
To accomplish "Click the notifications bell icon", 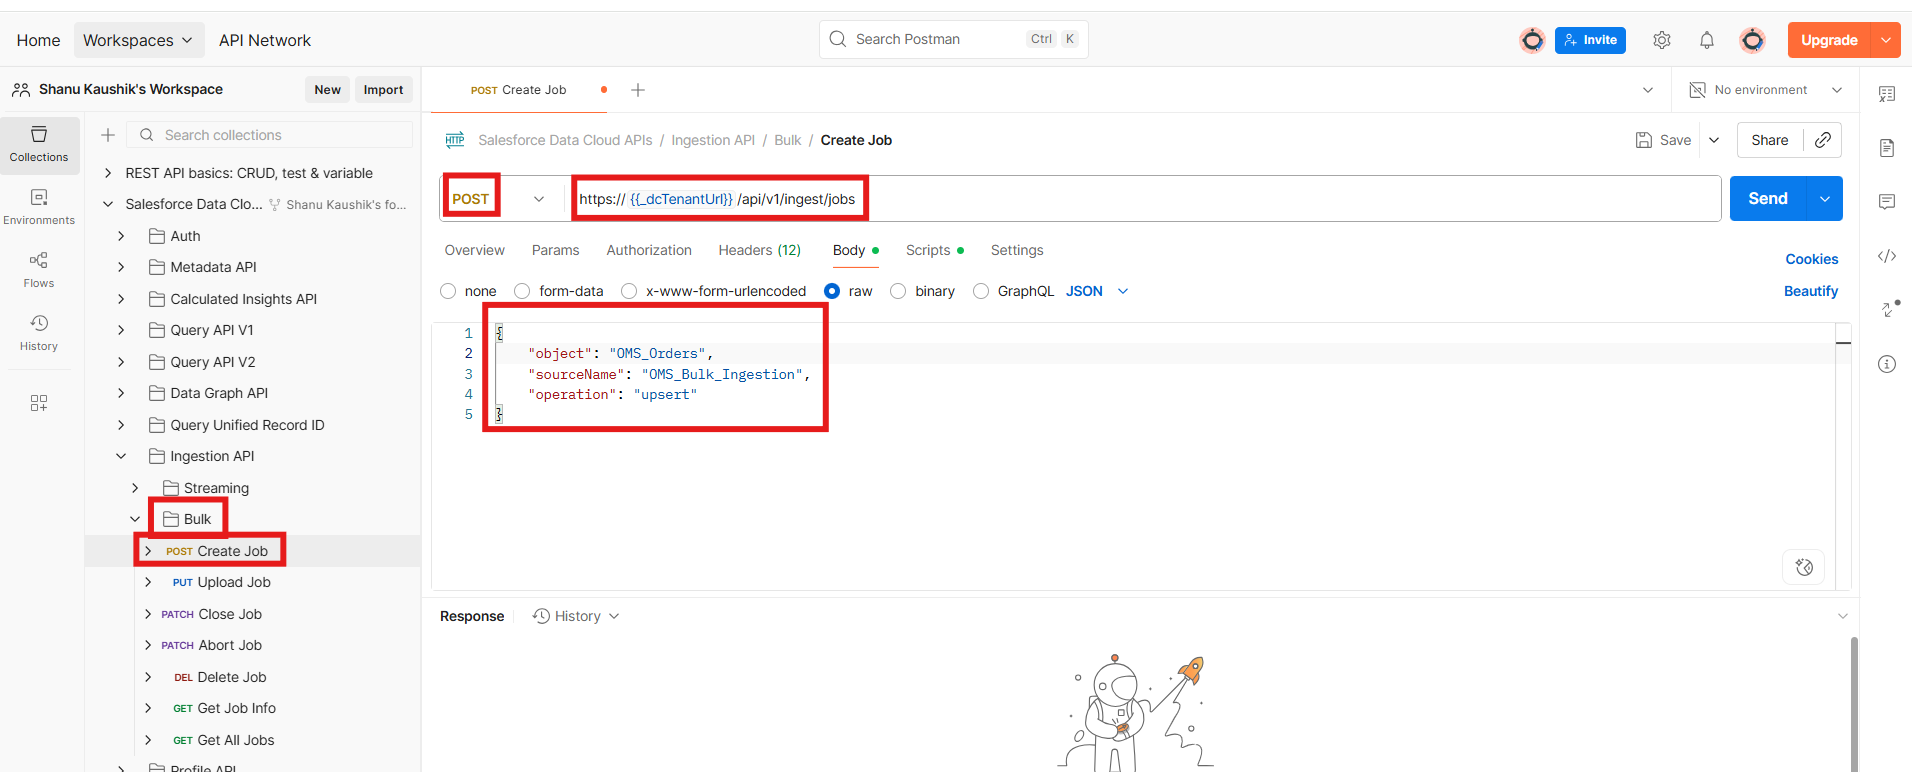I will 1706,40.
